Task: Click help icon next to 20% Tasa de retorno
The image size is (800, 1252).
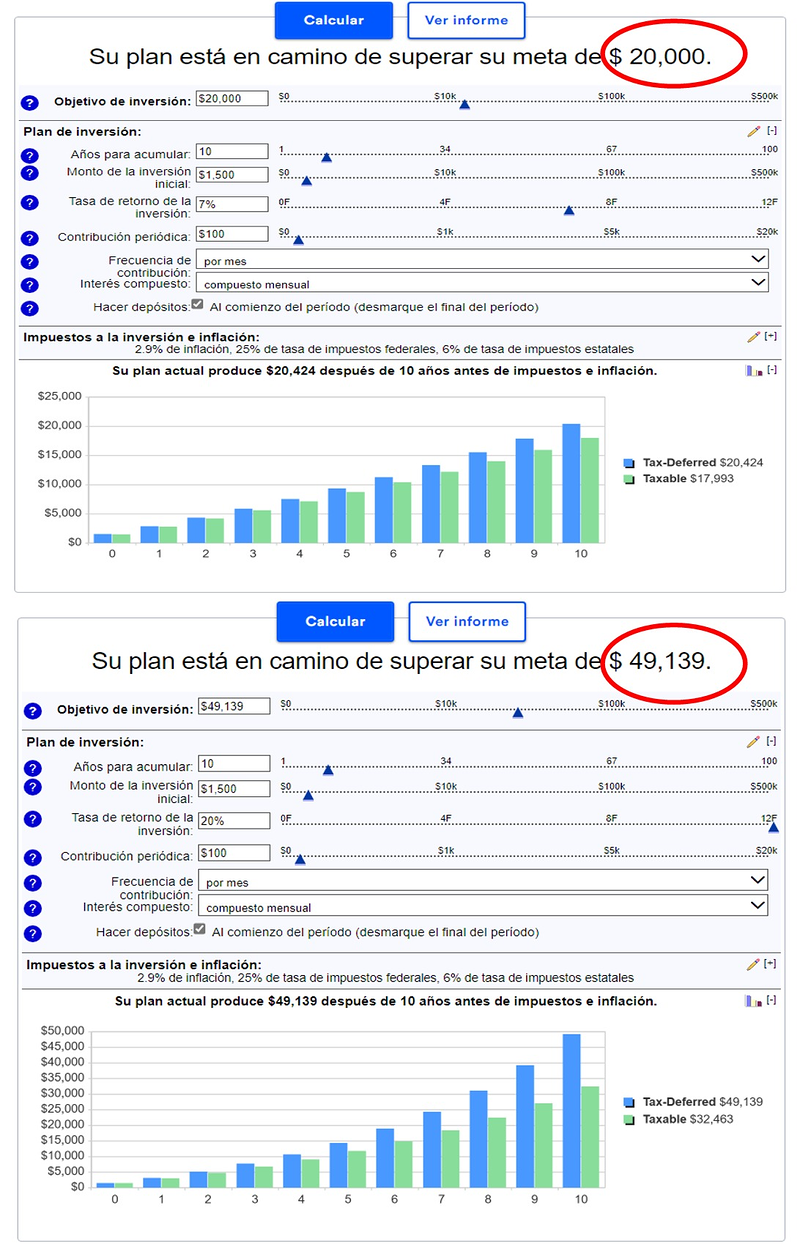Action: coord(32,819)
